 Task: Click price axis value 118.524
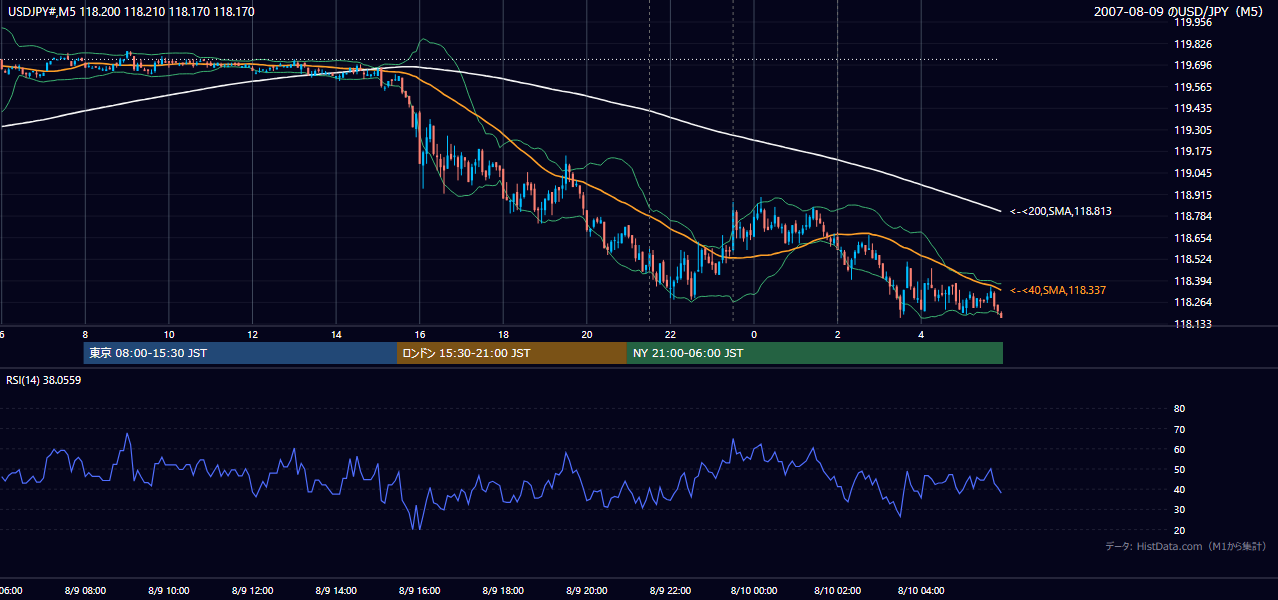coord(1193,259)
